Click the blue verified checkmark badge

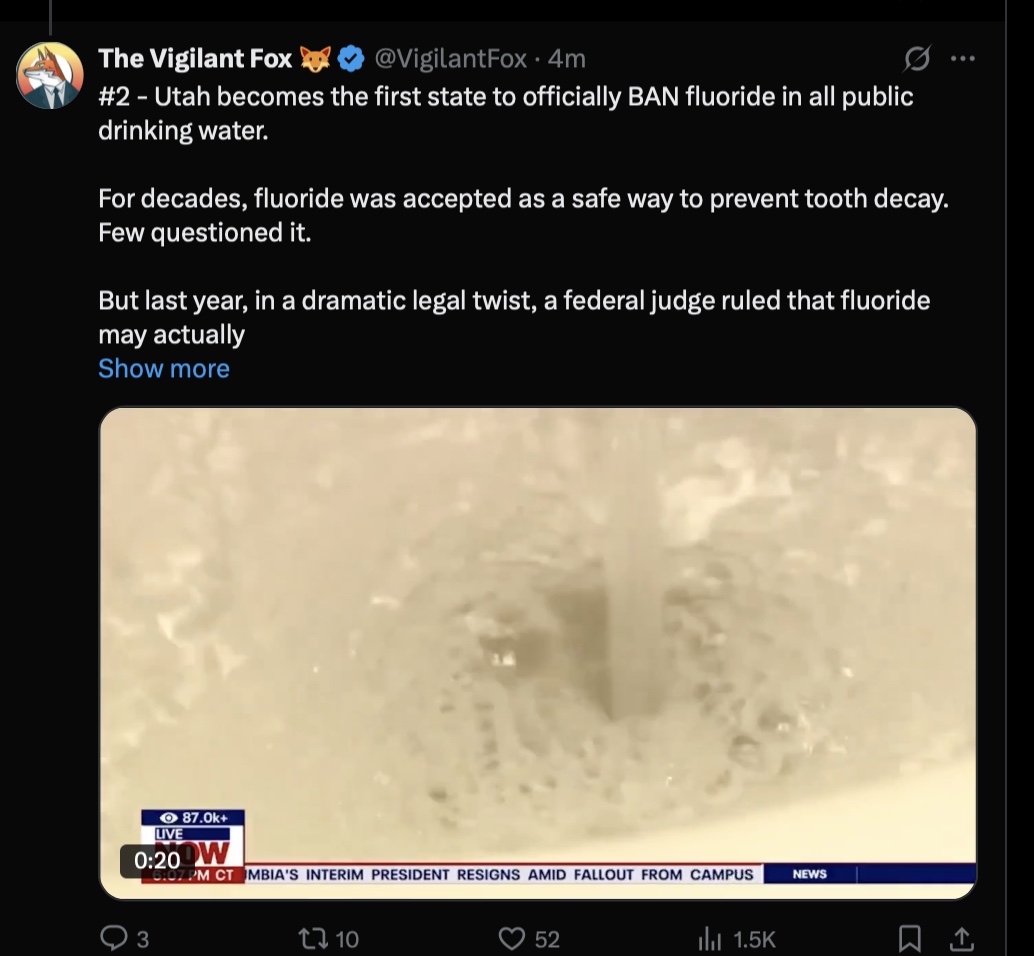(351, 59)
